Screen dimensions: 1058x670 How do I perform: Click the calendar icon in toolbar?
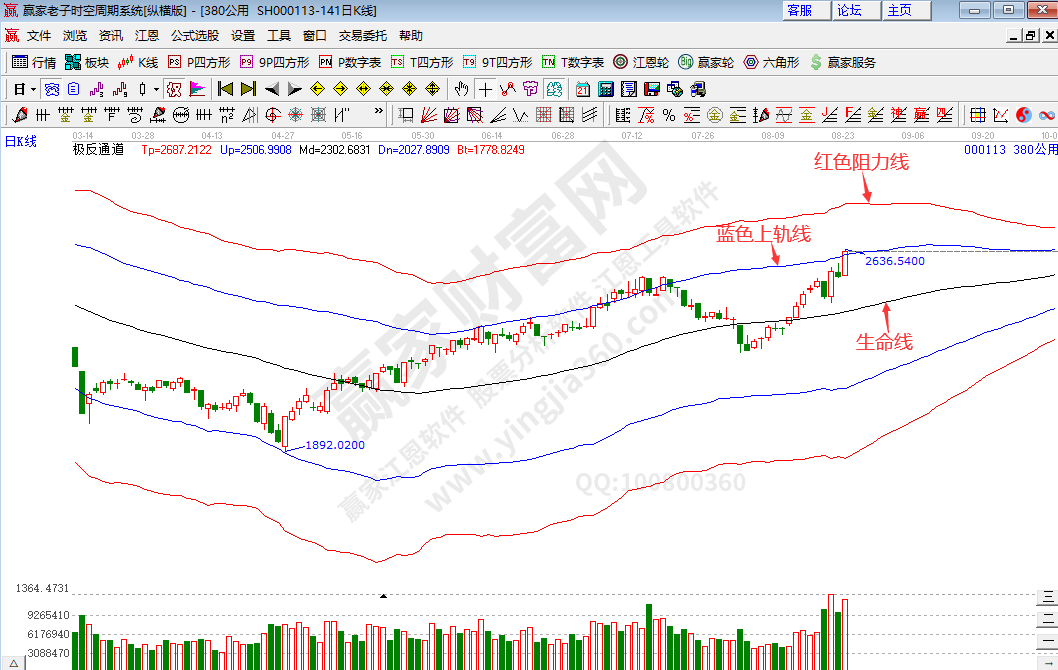tap(581, 89)
